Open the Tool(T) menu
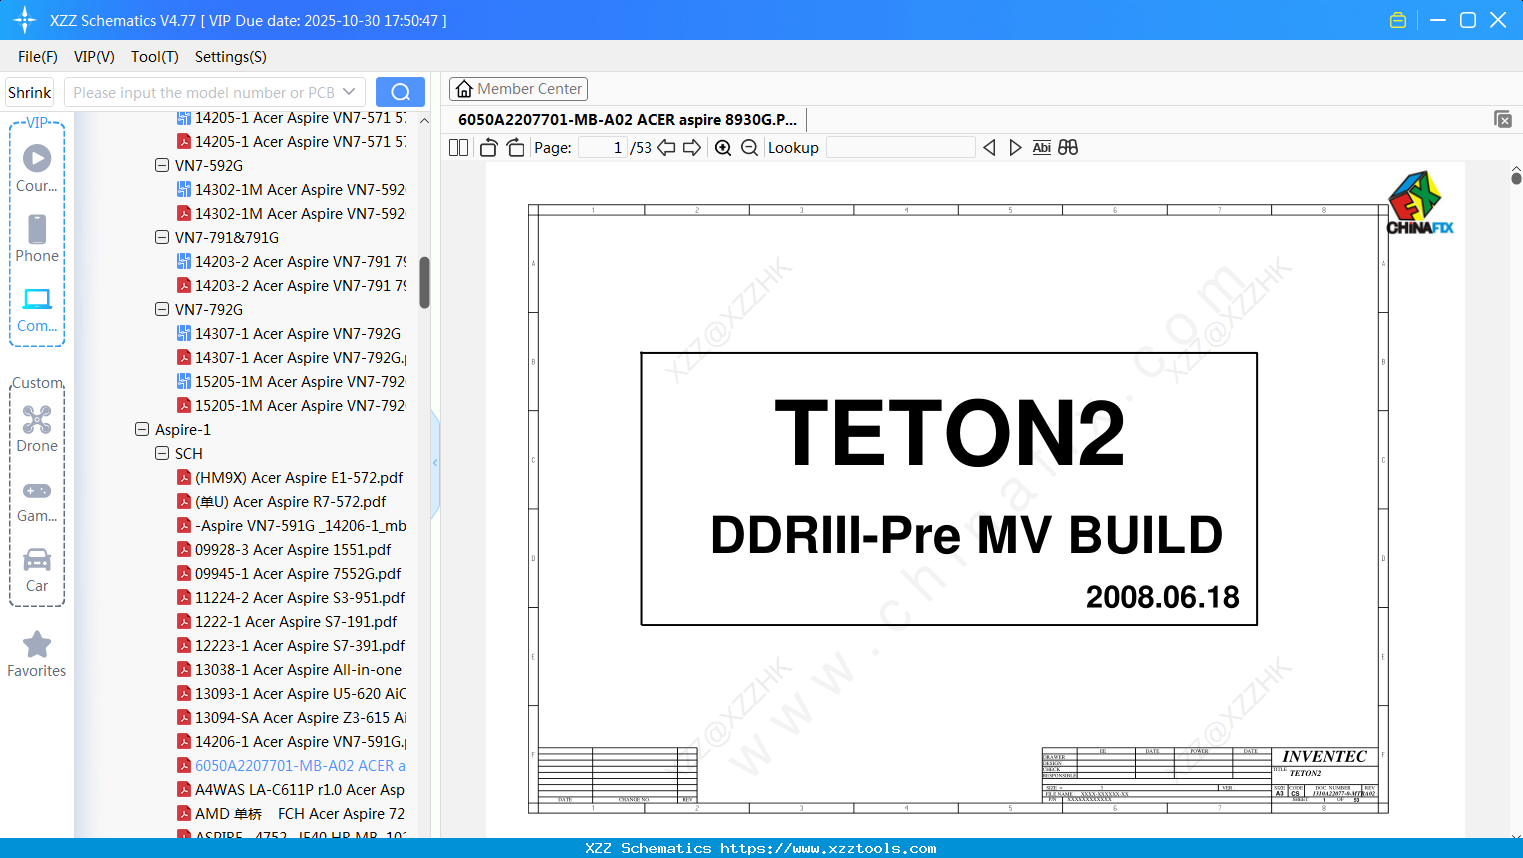Image resolution: width=1523 pixels, height=858 pixels. point(155,57)
